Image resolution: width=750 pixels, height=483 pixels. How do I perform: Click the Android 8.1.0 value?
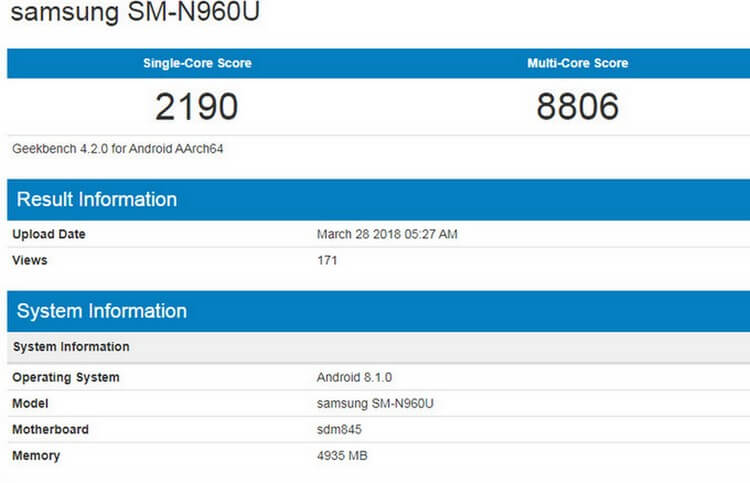coord(357,377)
